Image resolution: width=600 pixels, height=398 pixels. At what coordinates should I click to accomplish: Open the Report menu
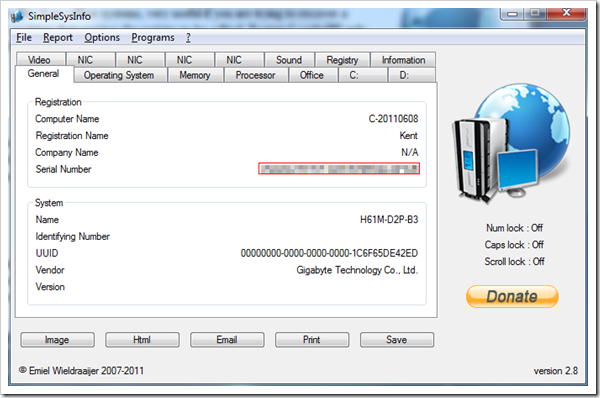pyautogui.click(x=58, y=38)
